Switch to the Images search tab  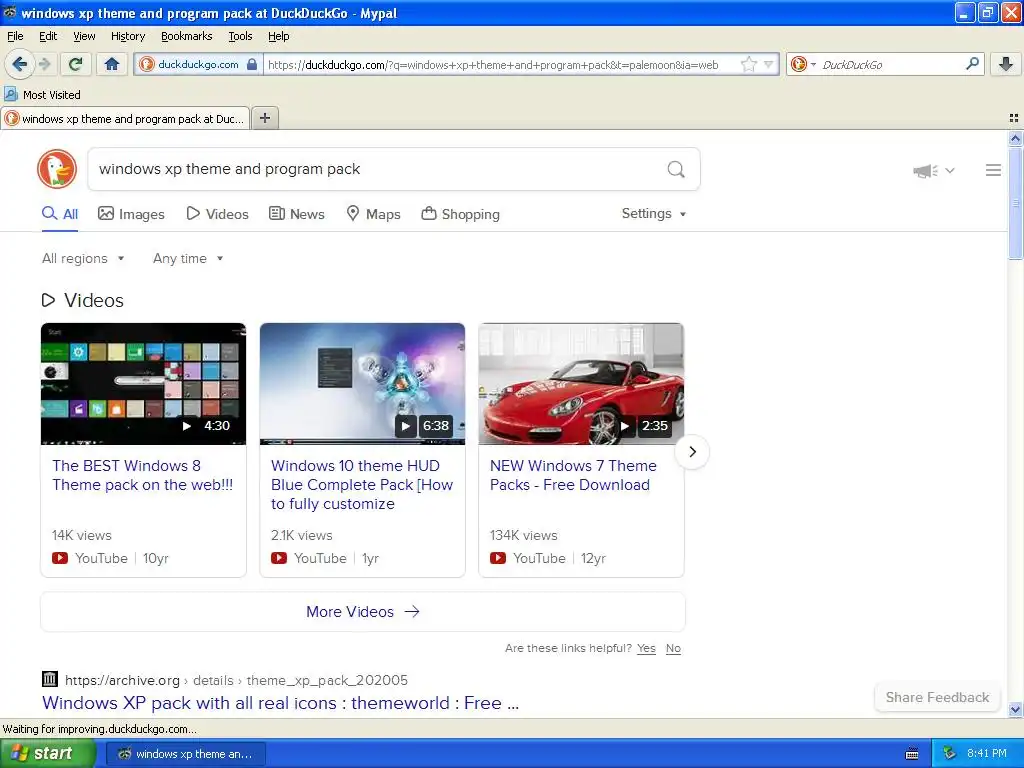click(x=131, y=214)
